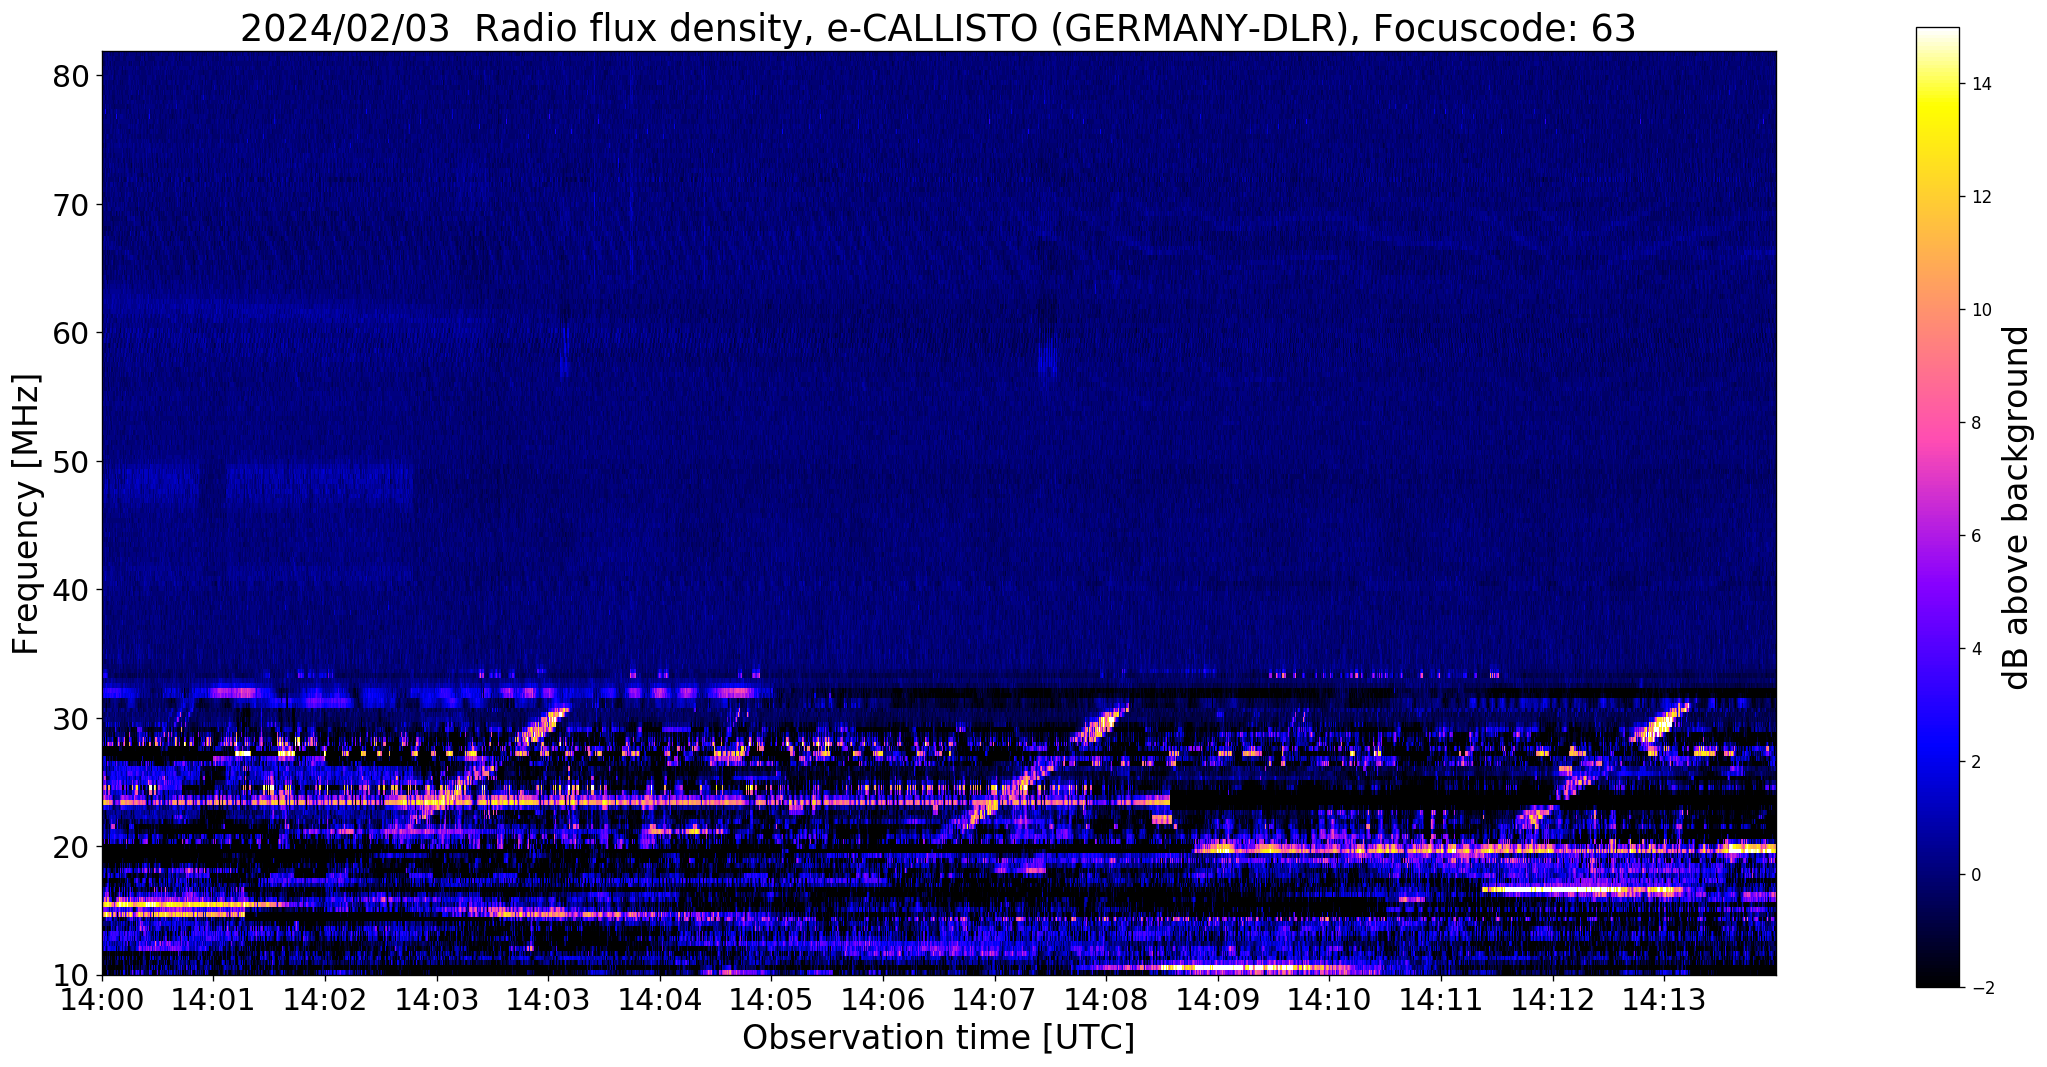Click the 14:09 time axis tick label

[x=1218, y=1000]
